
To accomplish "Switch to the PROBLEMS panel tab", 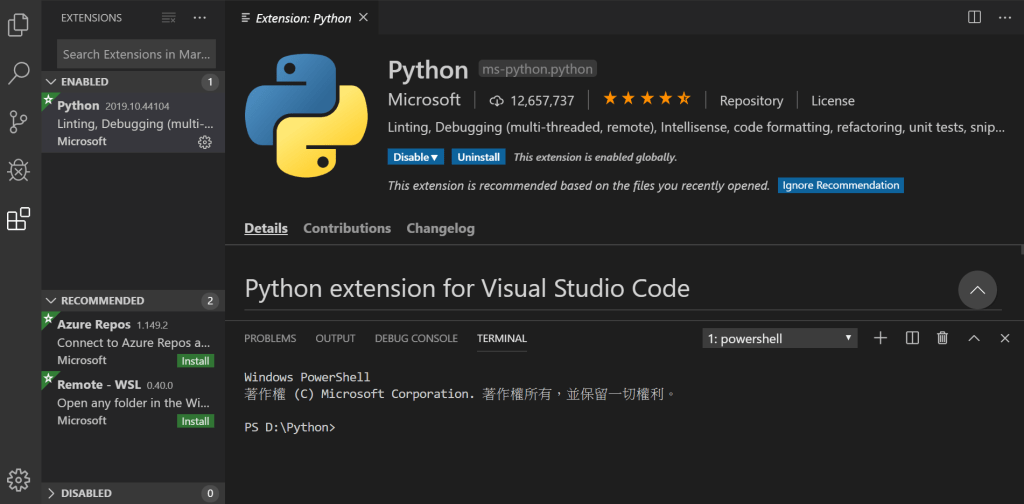I will 270,338.
